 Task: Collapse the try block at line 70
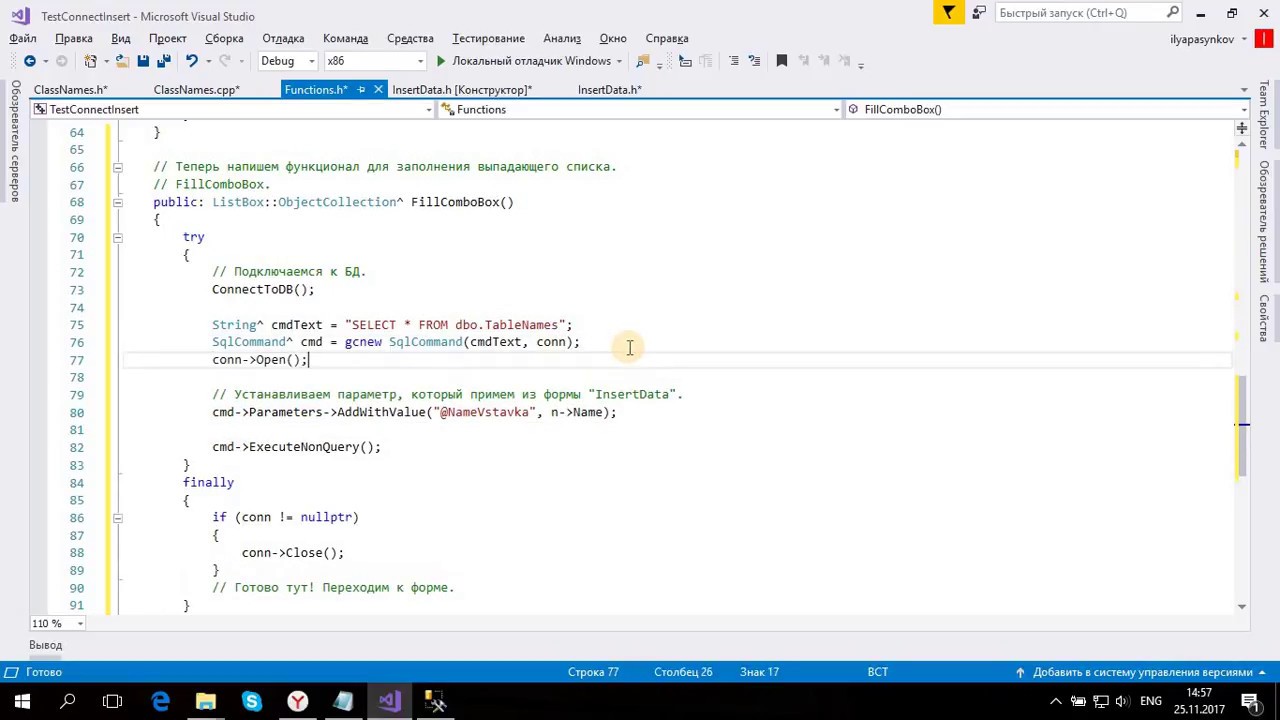point(117,237)
